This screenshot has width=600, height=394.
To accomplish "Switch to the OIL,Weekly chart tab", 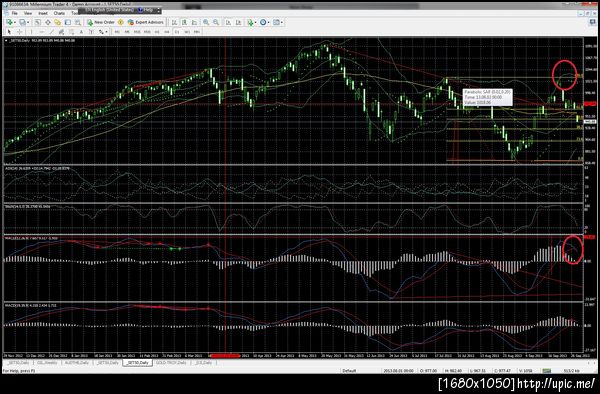I will click(x=47, y=362).
